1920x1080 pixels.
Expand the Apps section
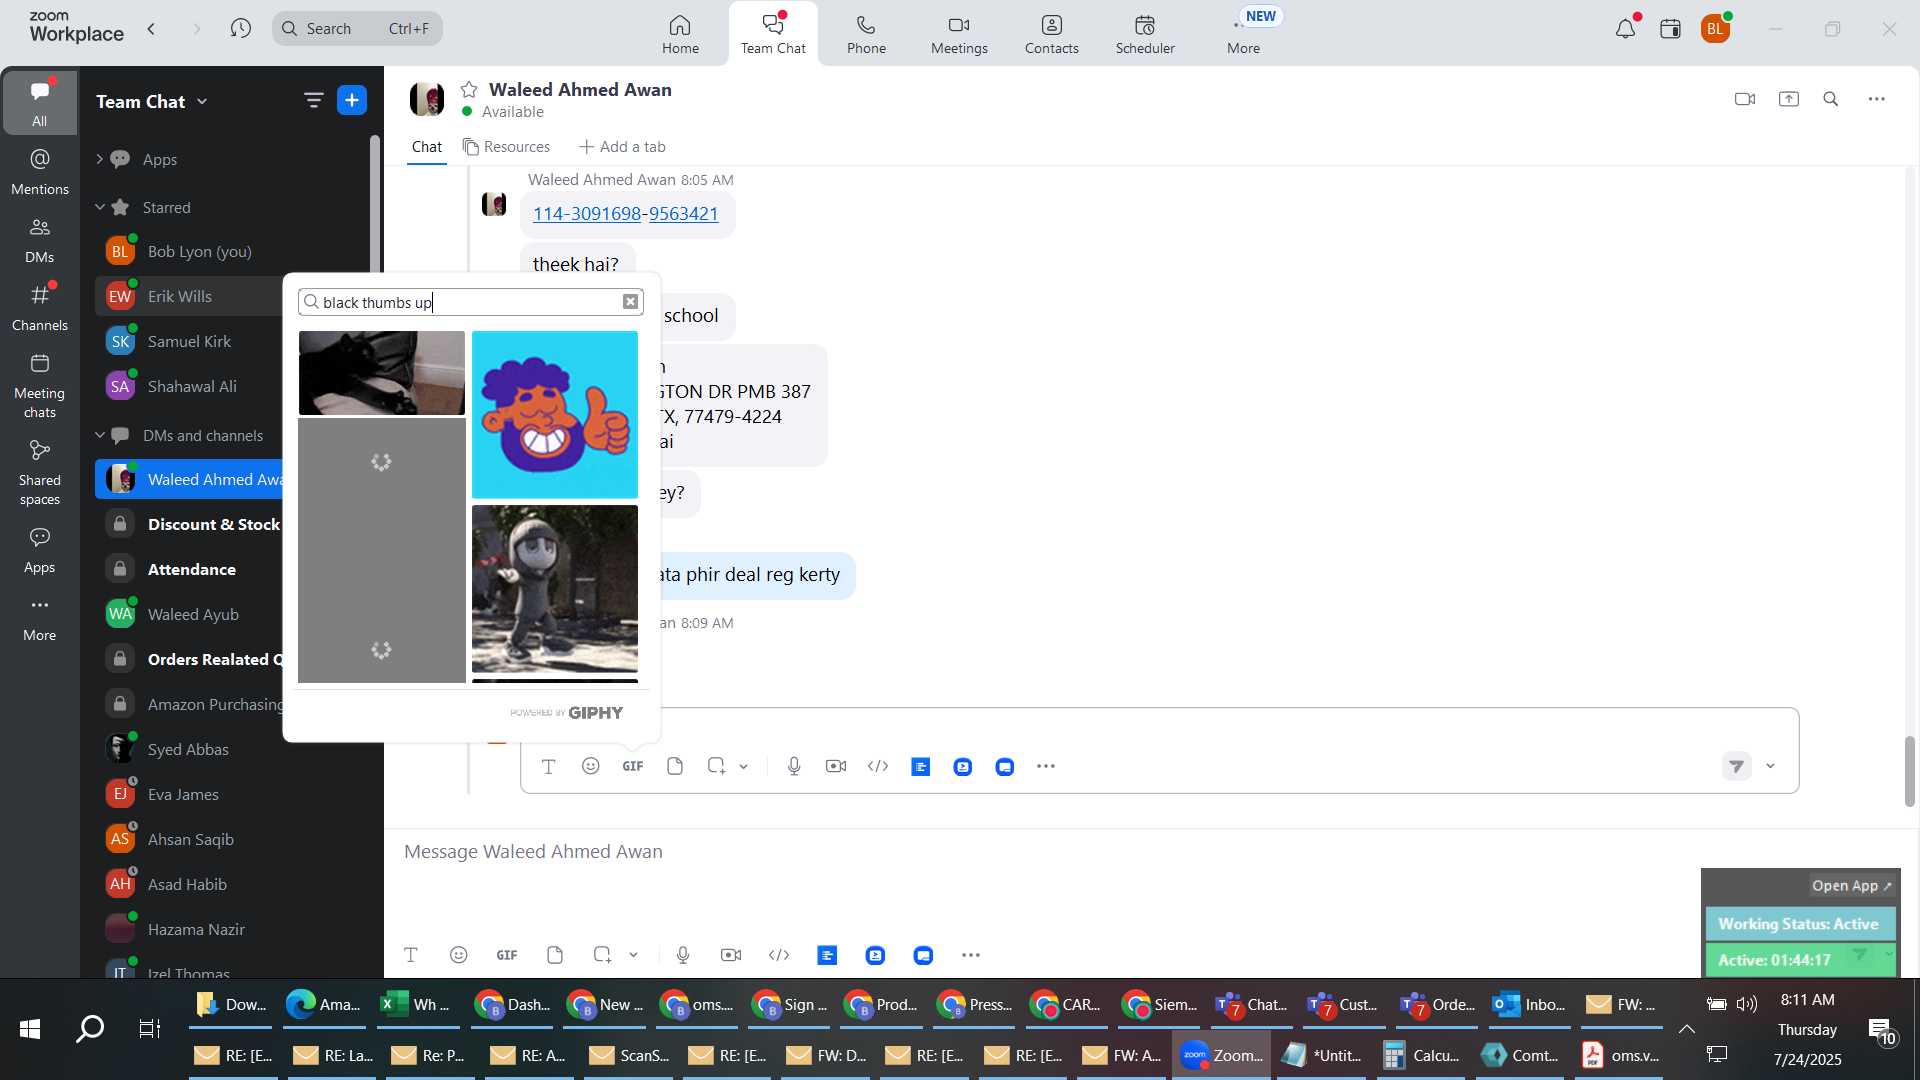pyautogui.click(x=99, y=159)
